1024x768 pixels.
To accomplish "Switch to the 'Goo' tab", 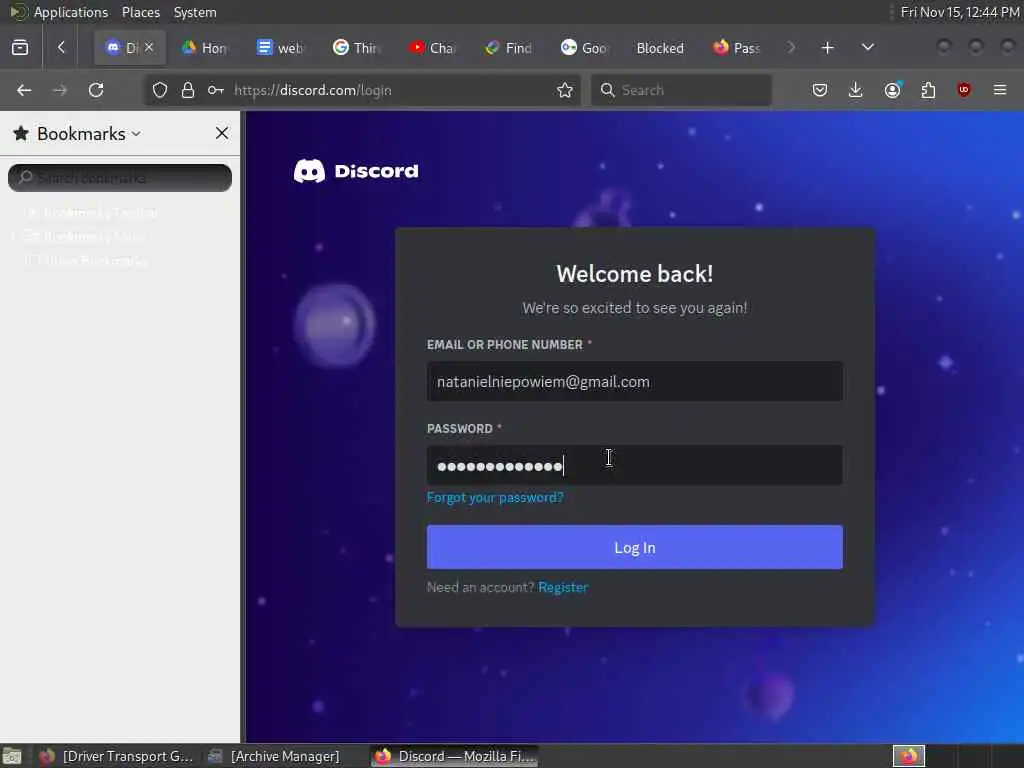I will point(584,48).
